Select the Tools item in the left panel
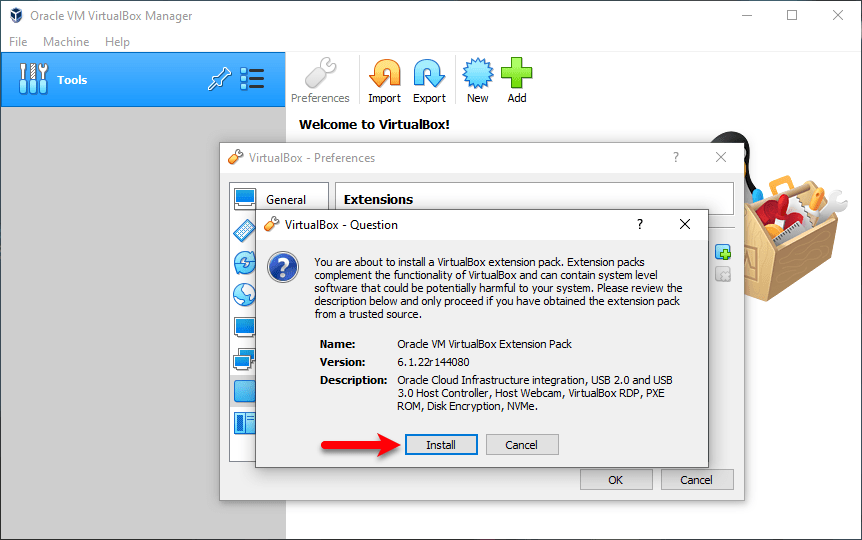The image size is (862, 540). pyautogui.click(x=143, y=80)
